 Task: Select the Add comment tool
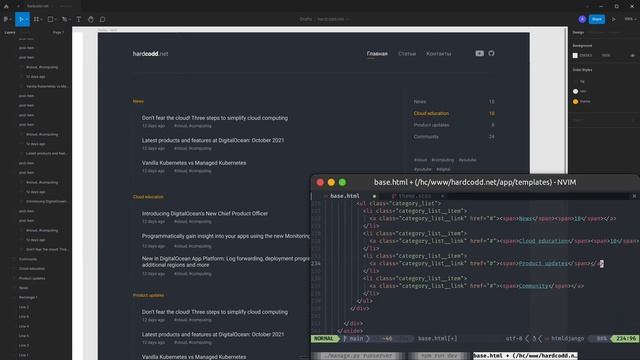(102, 19)
